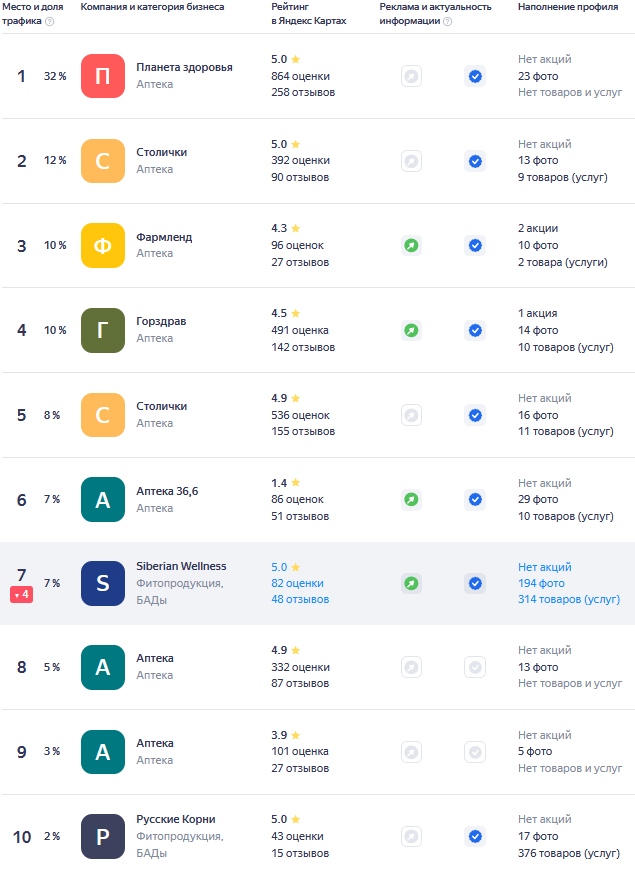This screenshot has width=635, height=872.
Task: Click the Горздрав company name
Action: pyautogui.click(x=161, y=321)
